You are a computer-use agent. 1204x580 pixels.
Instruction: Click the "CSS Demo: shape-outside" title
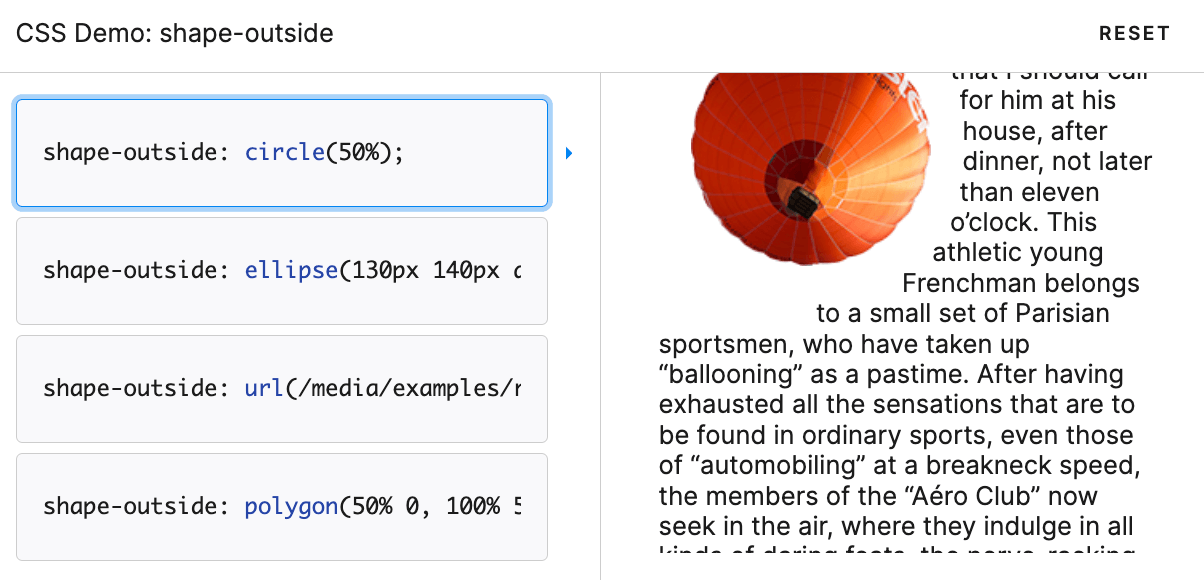pyautogui.click(x=174, y=34)
